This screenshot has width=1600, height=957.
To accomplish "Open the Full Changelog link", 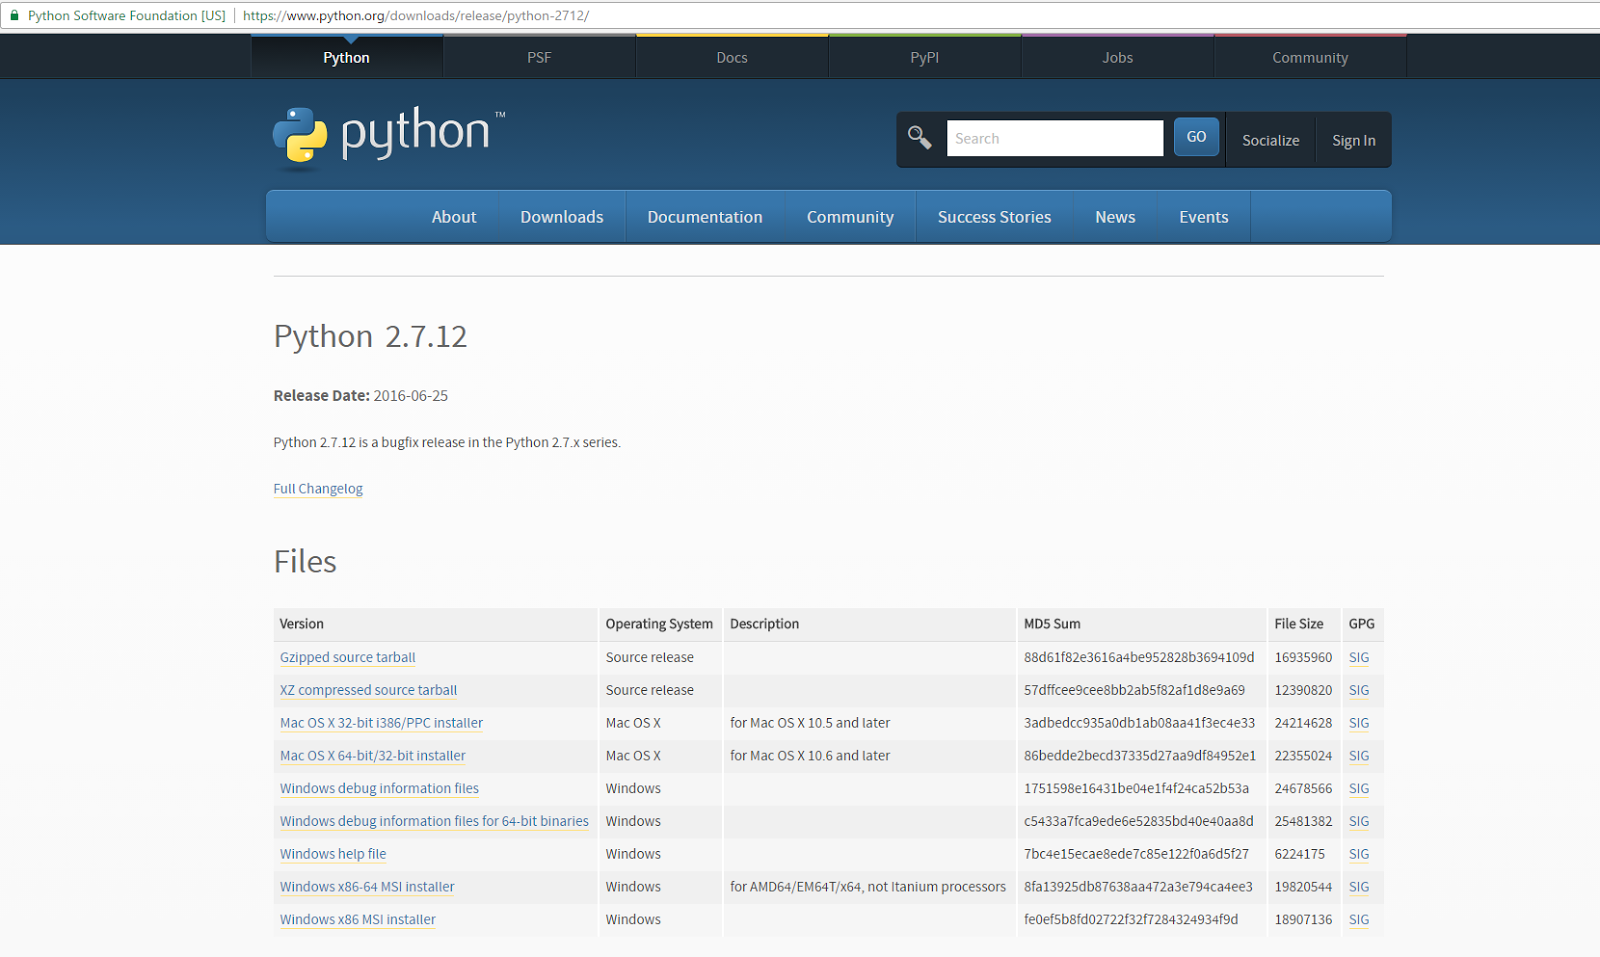I will (x=318, y=489).
